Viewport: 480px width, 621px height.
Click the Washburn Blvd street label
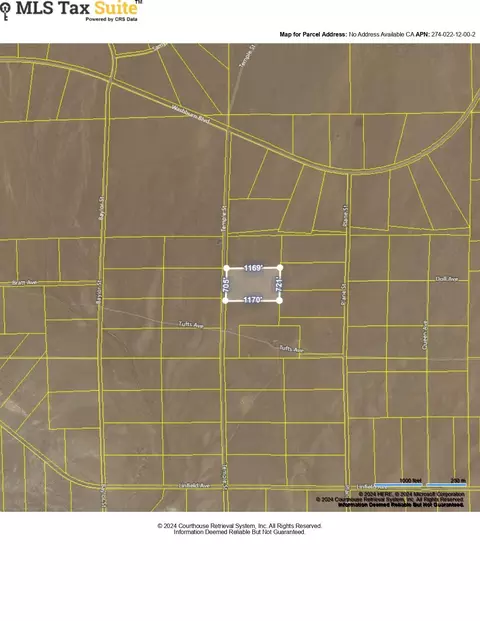(x=191, y=114)
